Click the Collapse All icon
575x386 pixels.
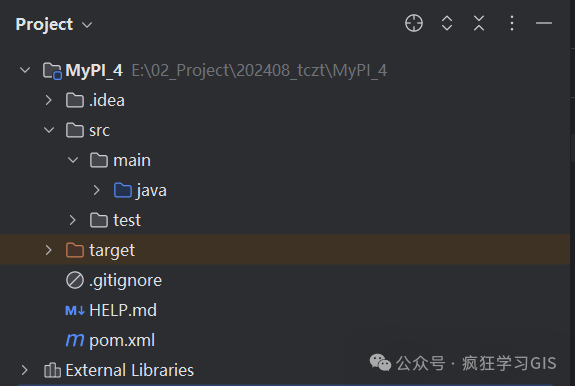tap(479, 23)
